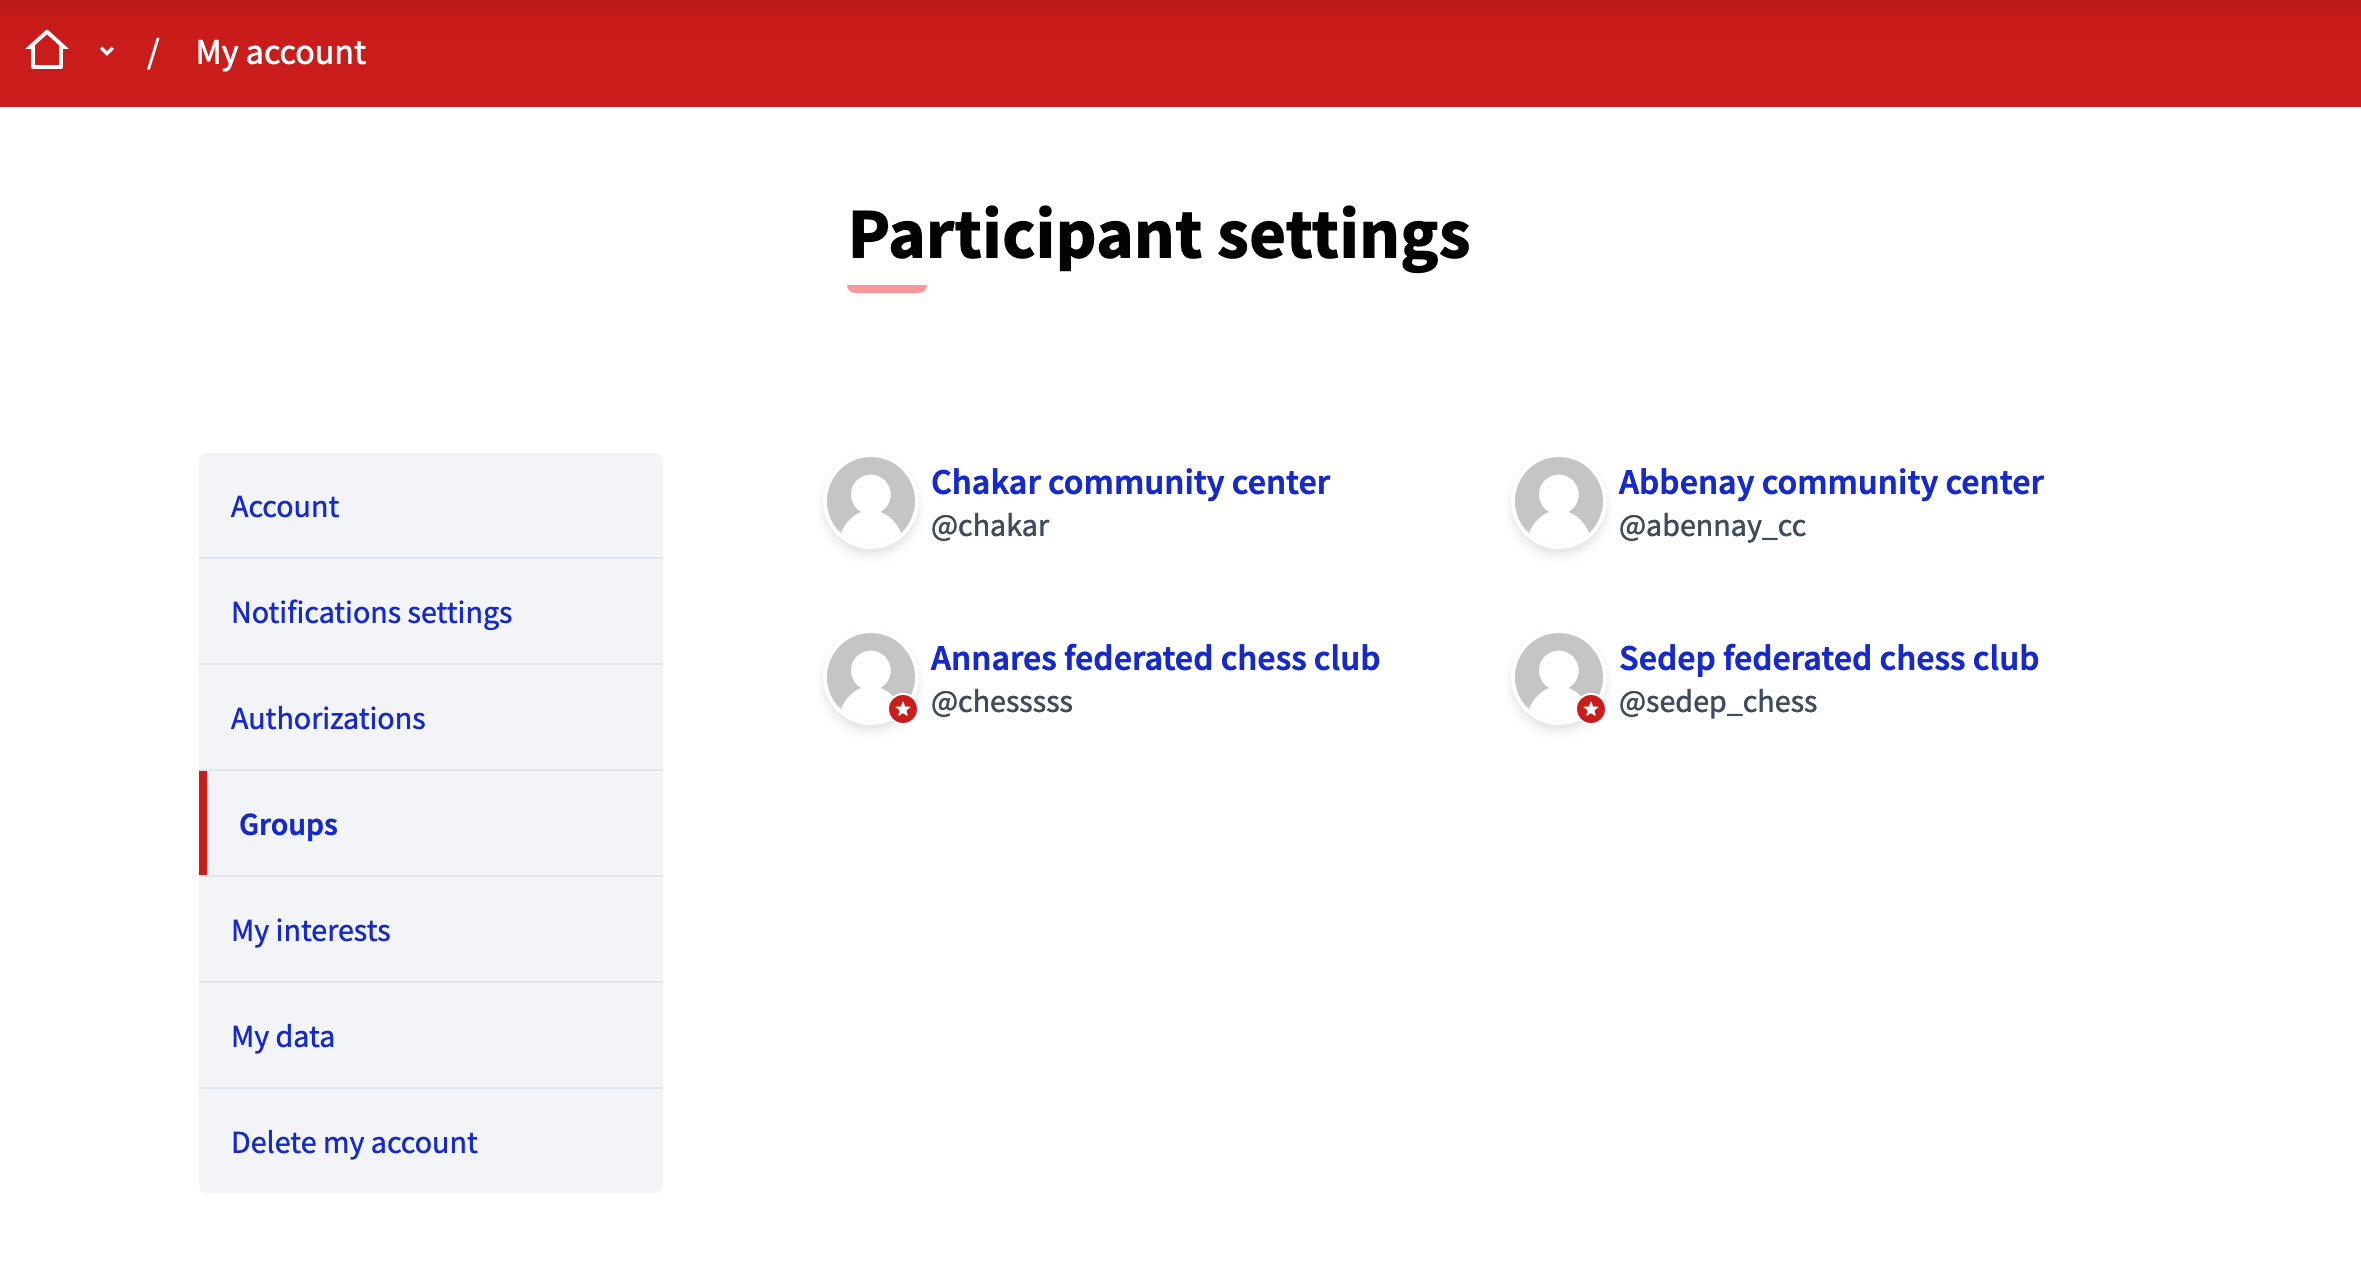The height and width of the screenshot is (1276, 2361).
Task: Click the red star badge on Annares avatar
Action: tap(903, 708)
